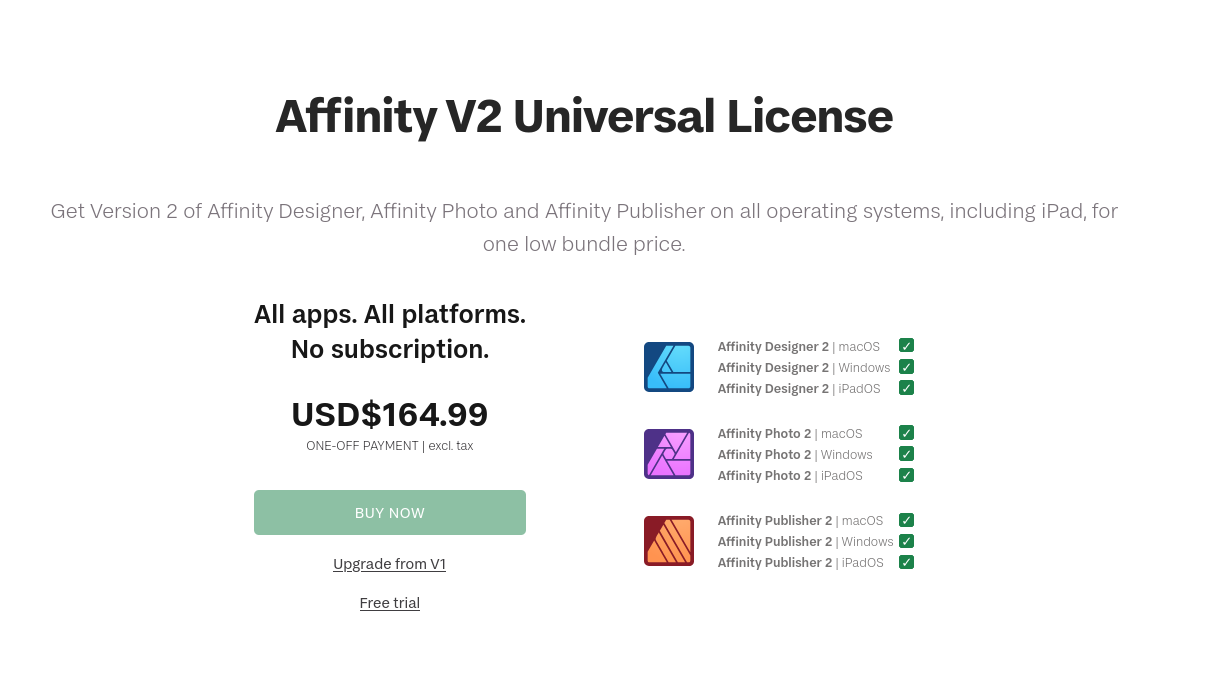Toggle the Affinity Photo 2 macOS checkmark

(x=906, y=433)
